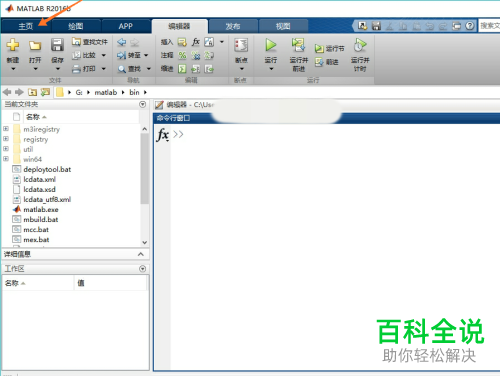Click the Find (查找) magnifier button
Image resolution: width=500 pixels, height=376 pixels.
coord(129,69)
